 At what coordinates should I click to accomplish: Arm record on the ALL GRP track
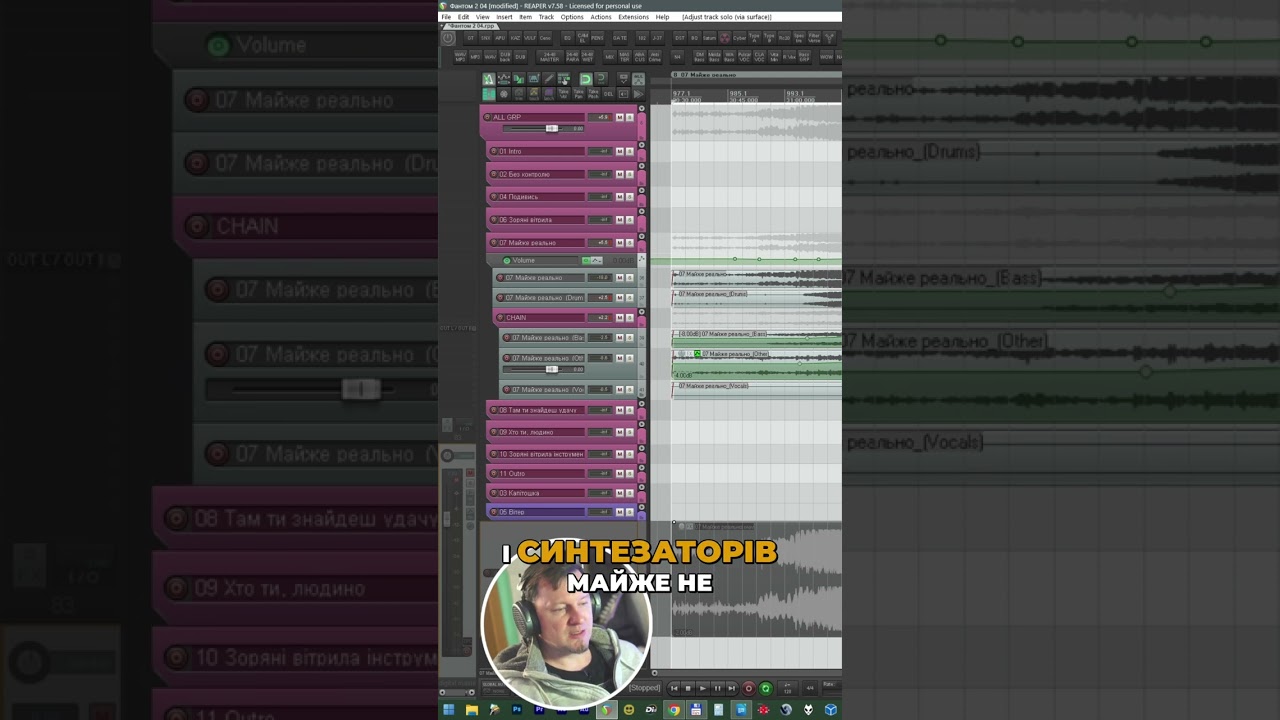coord(487,117)
